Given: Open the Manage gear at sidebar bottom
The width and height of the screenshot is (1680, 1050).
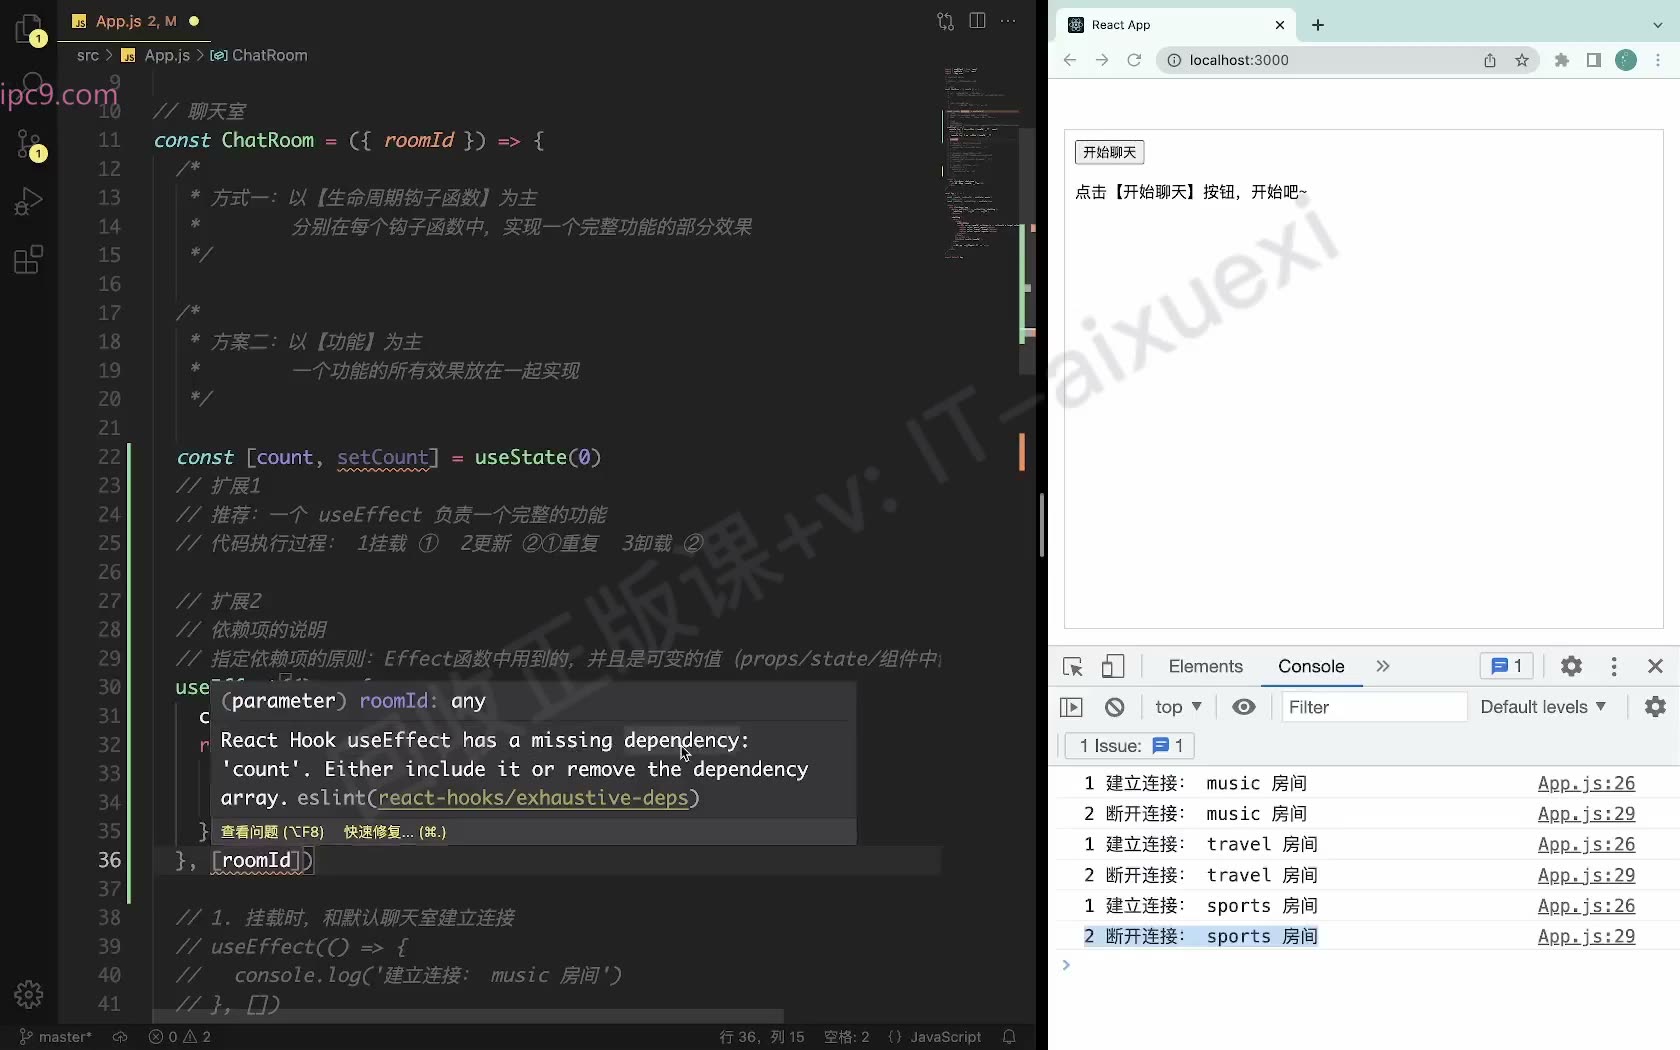Looking at the screenshot, I should 29,994.
